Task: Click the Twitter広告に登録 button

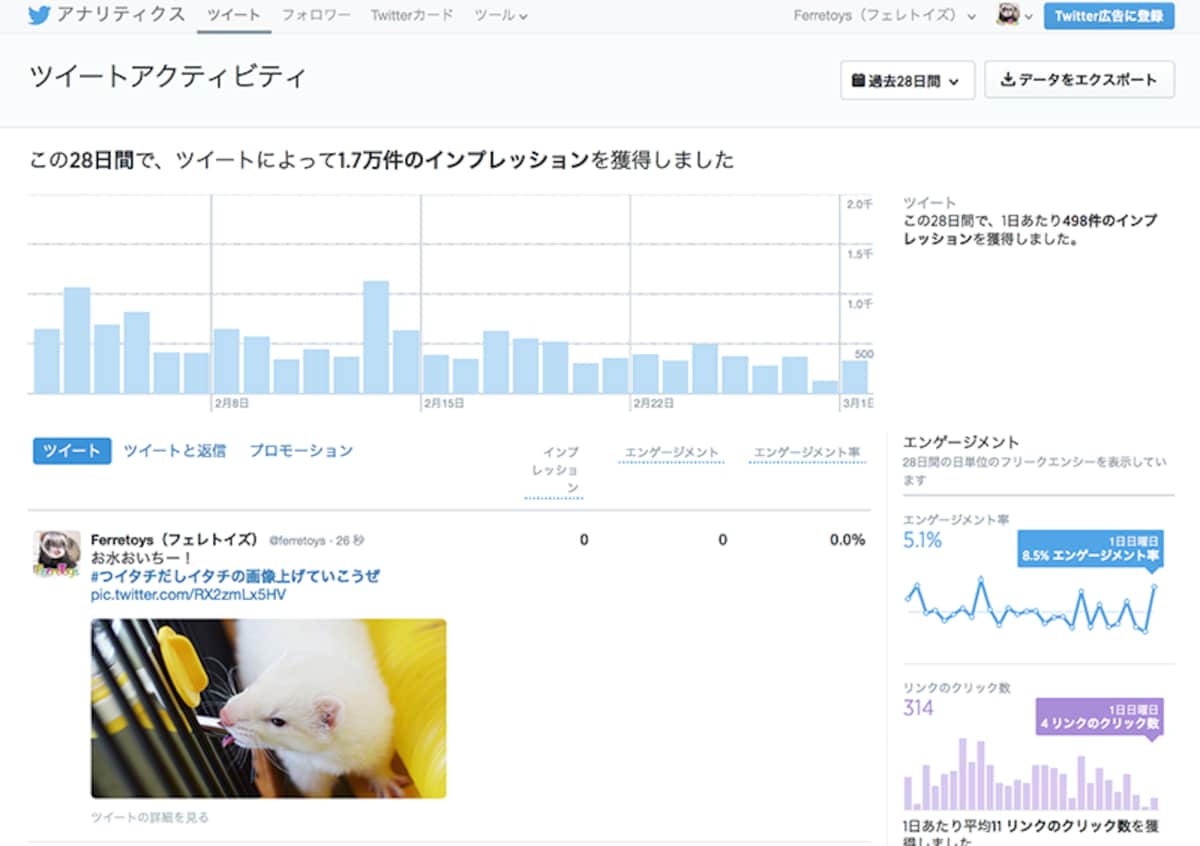Action: [x=1109, y=16]
